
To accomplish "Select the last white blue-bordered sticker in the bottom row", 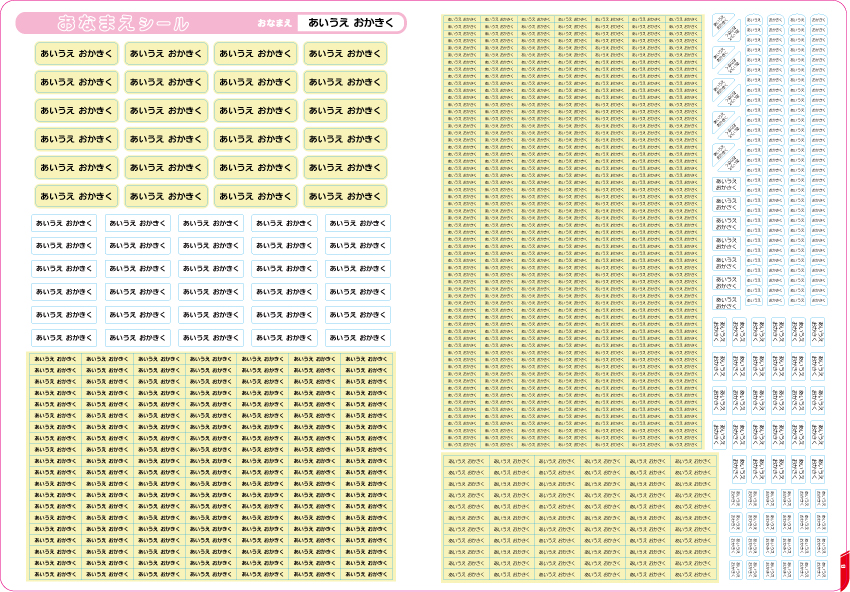I will (x=358, y=338).
